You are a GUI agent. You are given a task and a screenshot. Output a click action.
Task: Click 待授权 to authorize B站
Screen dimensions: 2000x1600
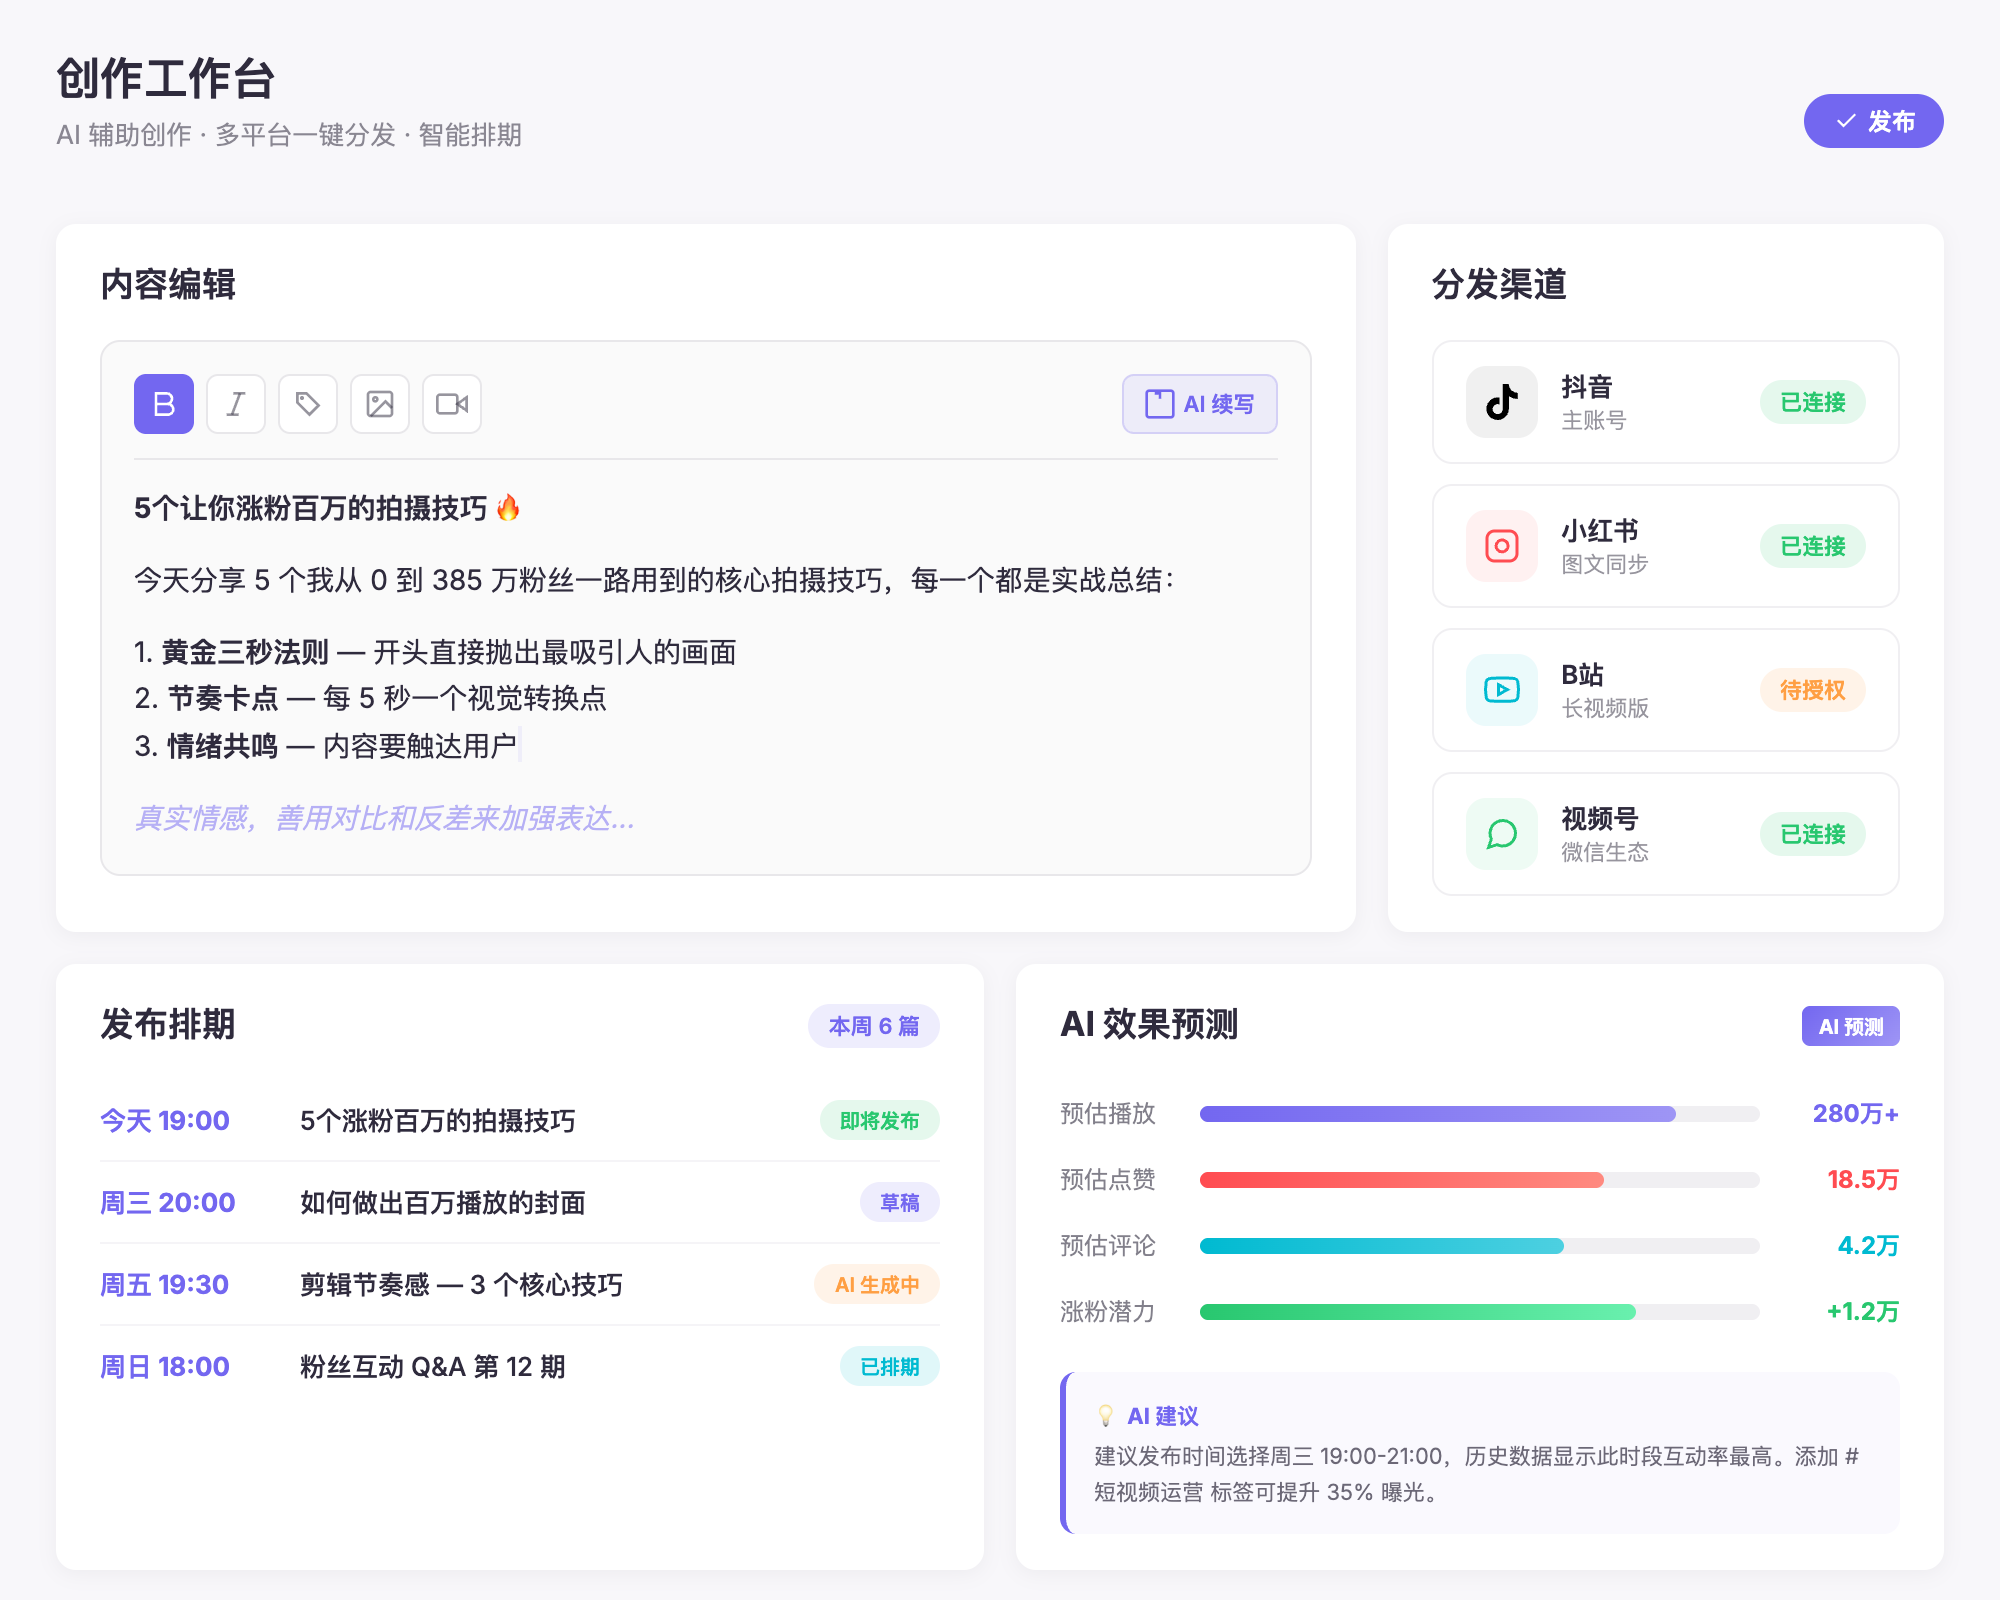click(x=1812, y=690)
